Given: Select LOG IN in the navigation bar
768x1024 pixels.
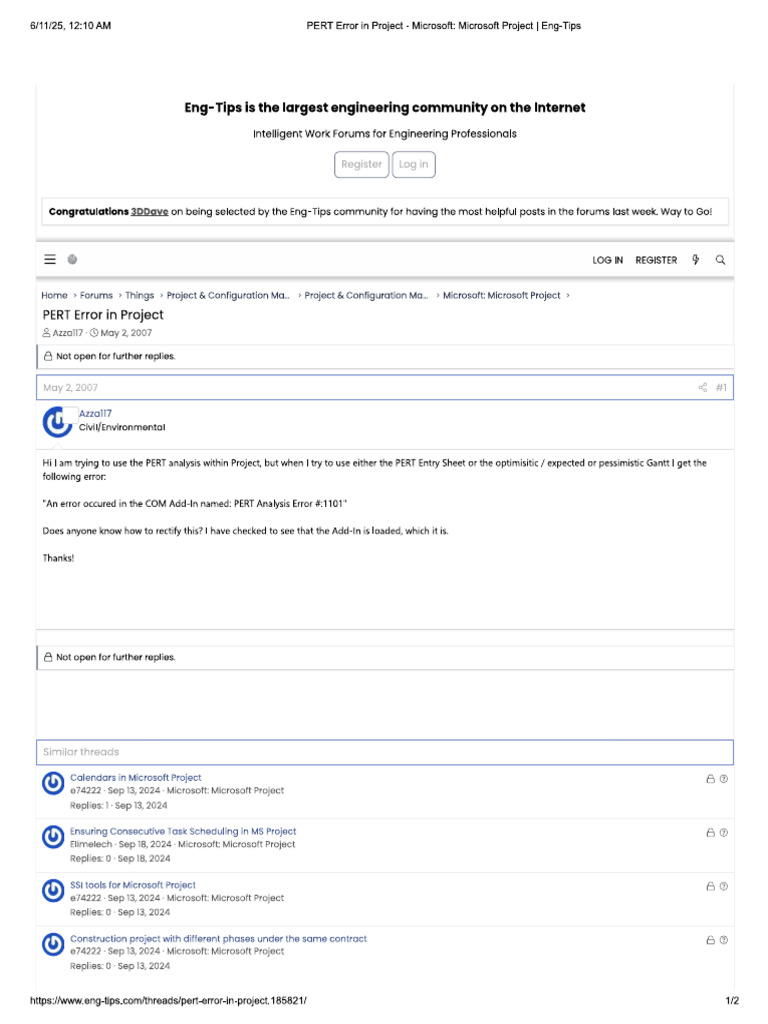Looking at the screenshot, I should point(607,260).
